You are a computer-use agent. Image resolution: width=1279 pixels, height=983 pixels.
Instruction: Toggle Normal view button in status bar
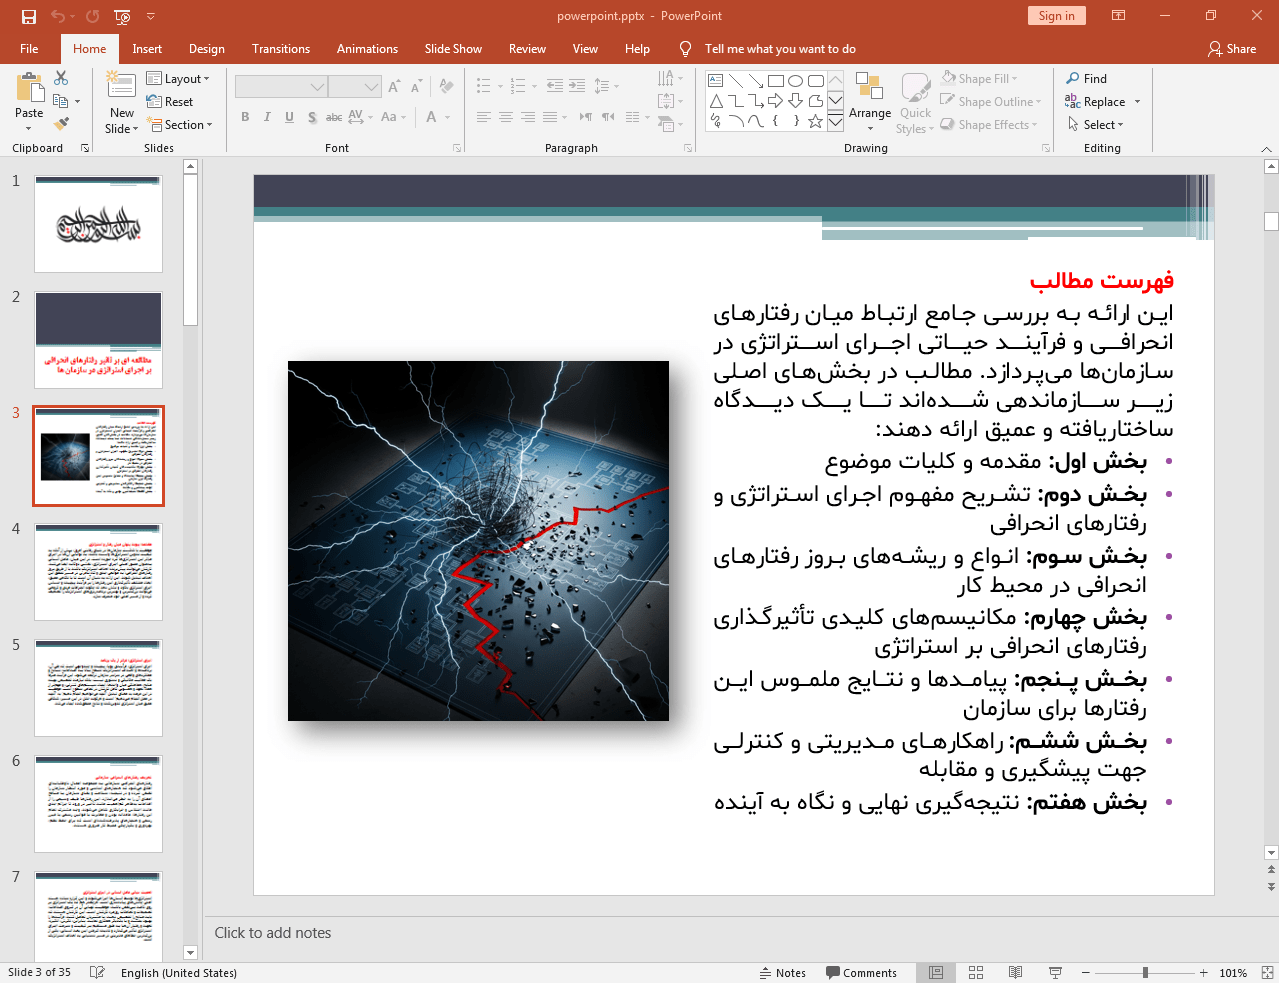pos(936,973)
